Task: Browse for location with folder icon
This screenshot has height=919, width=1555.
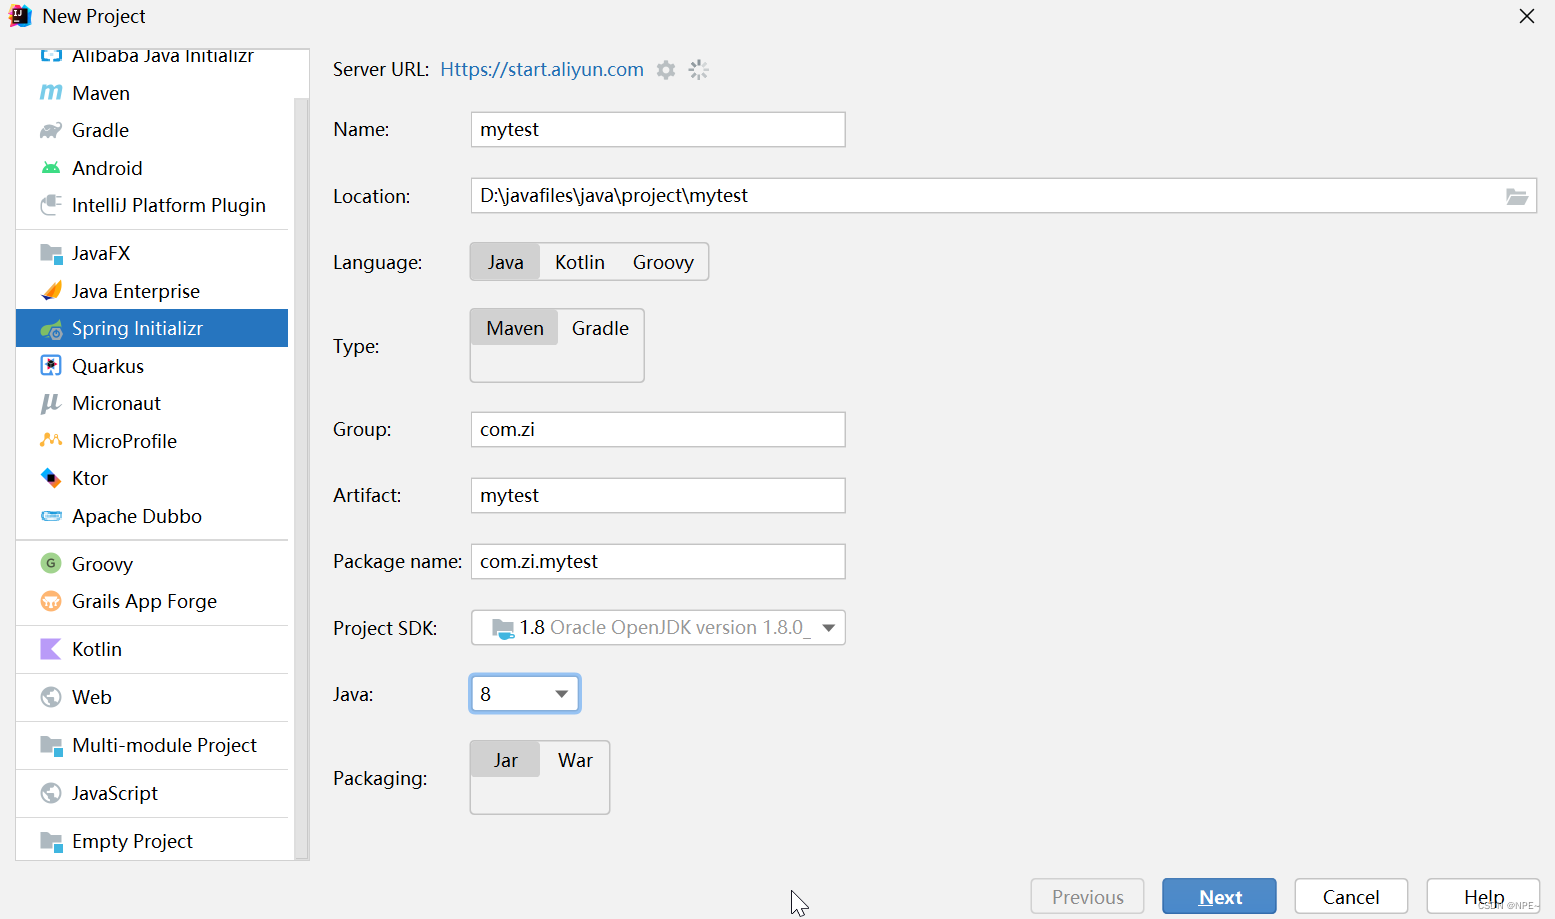Action: click(x=1517, y=197)
